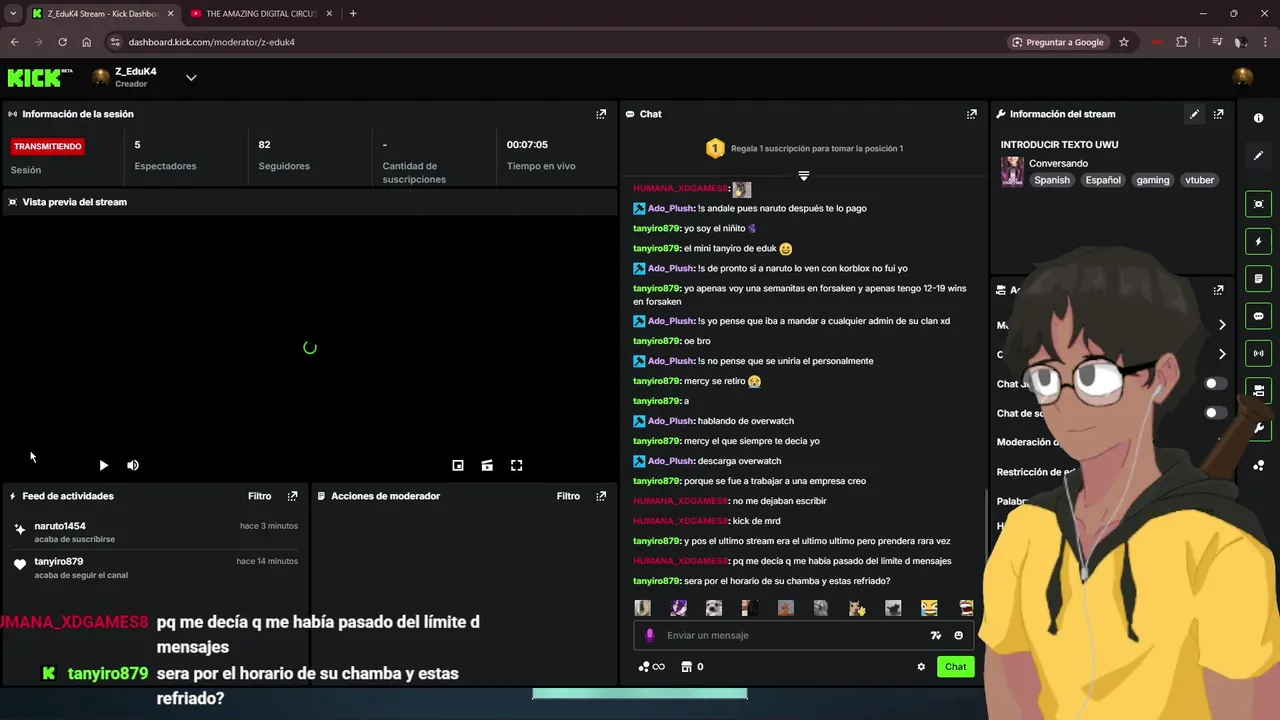
Task: Pop out the Chat panel
Action: (x=971, y=114)
